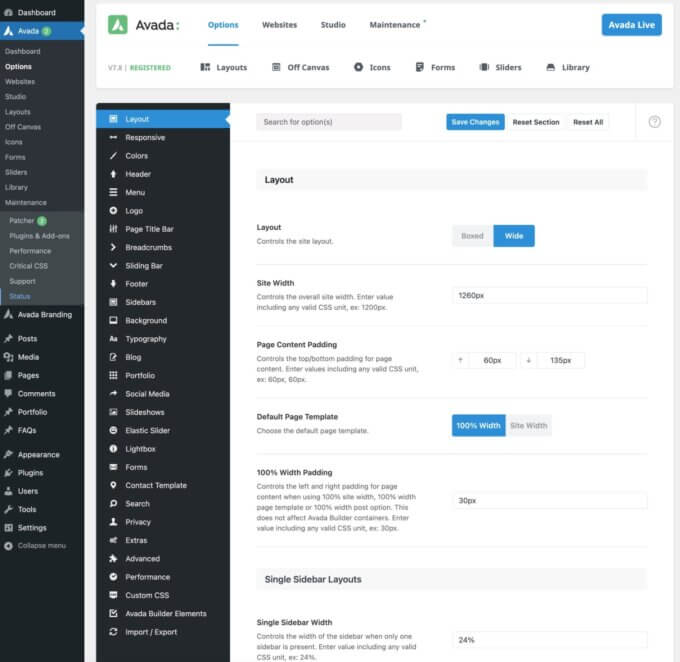This screenshot has width=680, height=662.
Task: Click the WordPress Dashboard gauge icon
Action: (8, 13)
